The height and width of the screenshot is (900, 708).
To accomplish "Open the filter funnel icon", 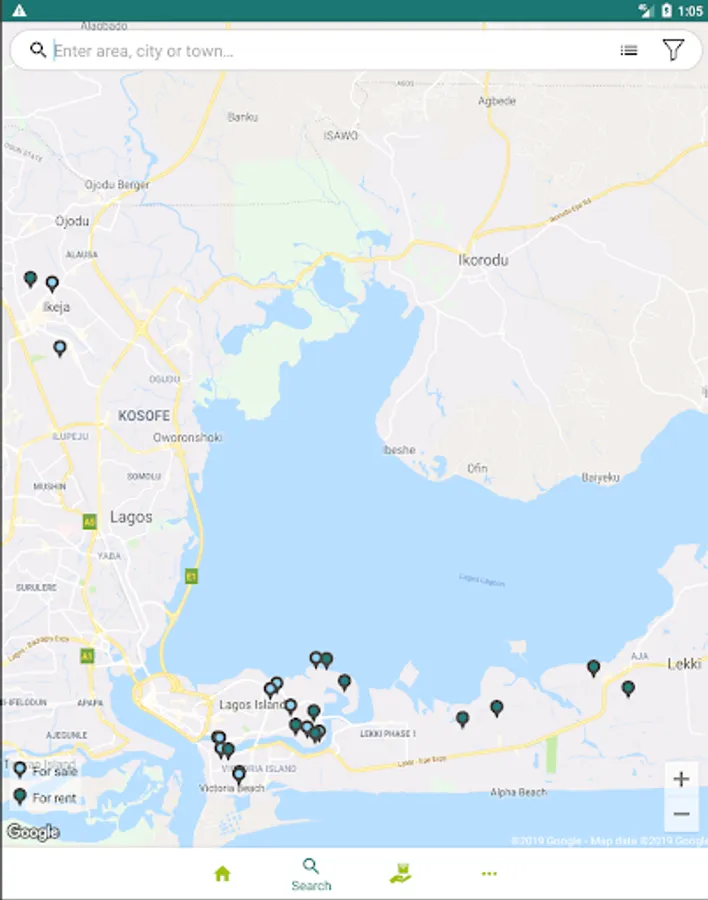I will click(673, 50).
